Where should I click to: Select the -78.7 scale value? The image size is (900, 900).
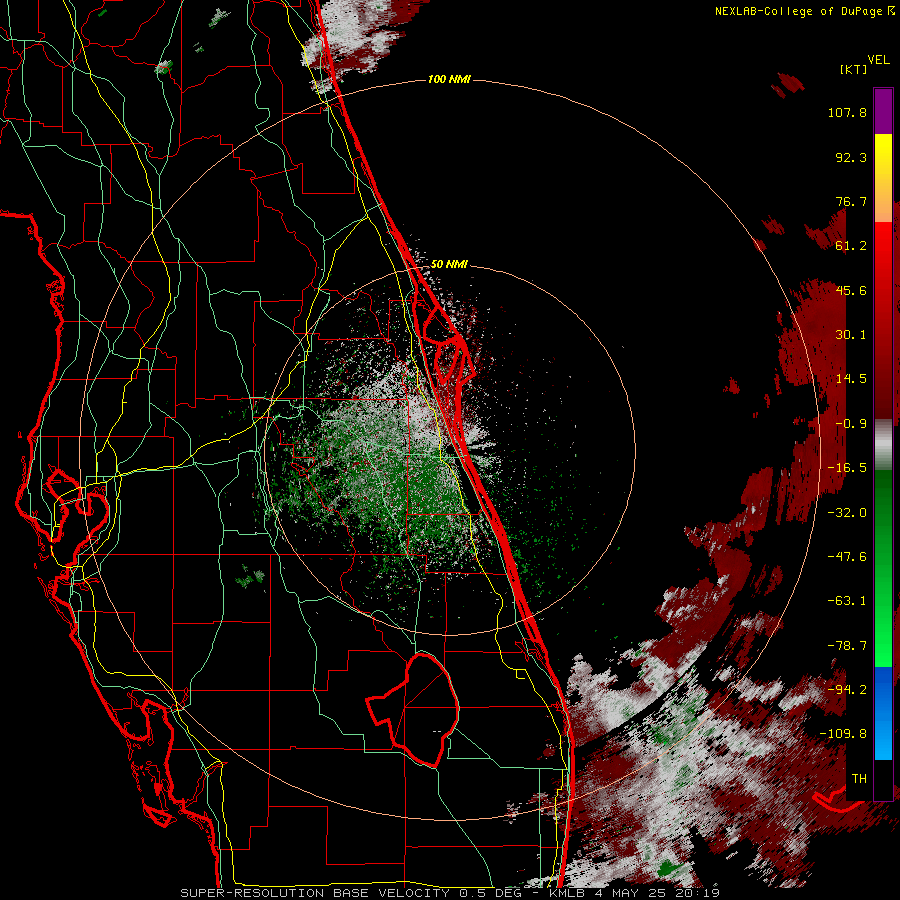[847, 646]
